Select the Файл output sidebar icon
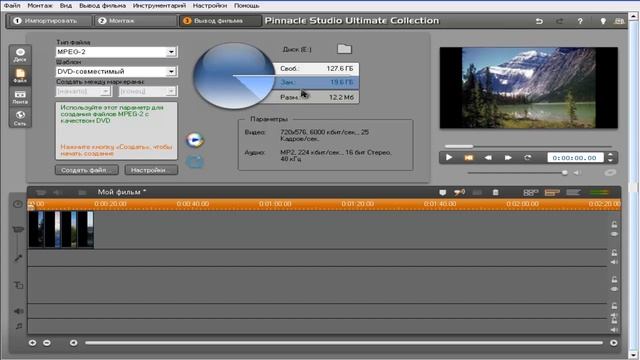This screenshot has height=360, width=640. coord(20,76)
